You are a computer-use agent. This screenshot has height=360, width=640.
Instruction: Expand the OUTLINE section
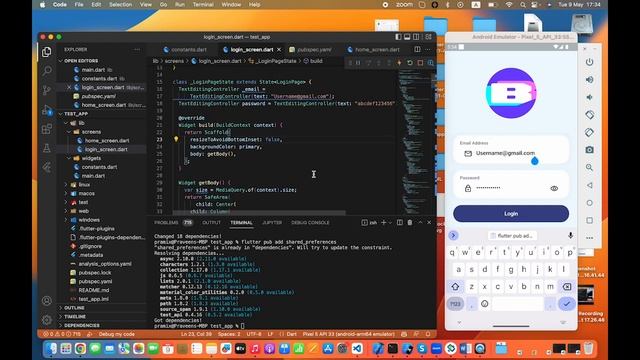(74, 308)
